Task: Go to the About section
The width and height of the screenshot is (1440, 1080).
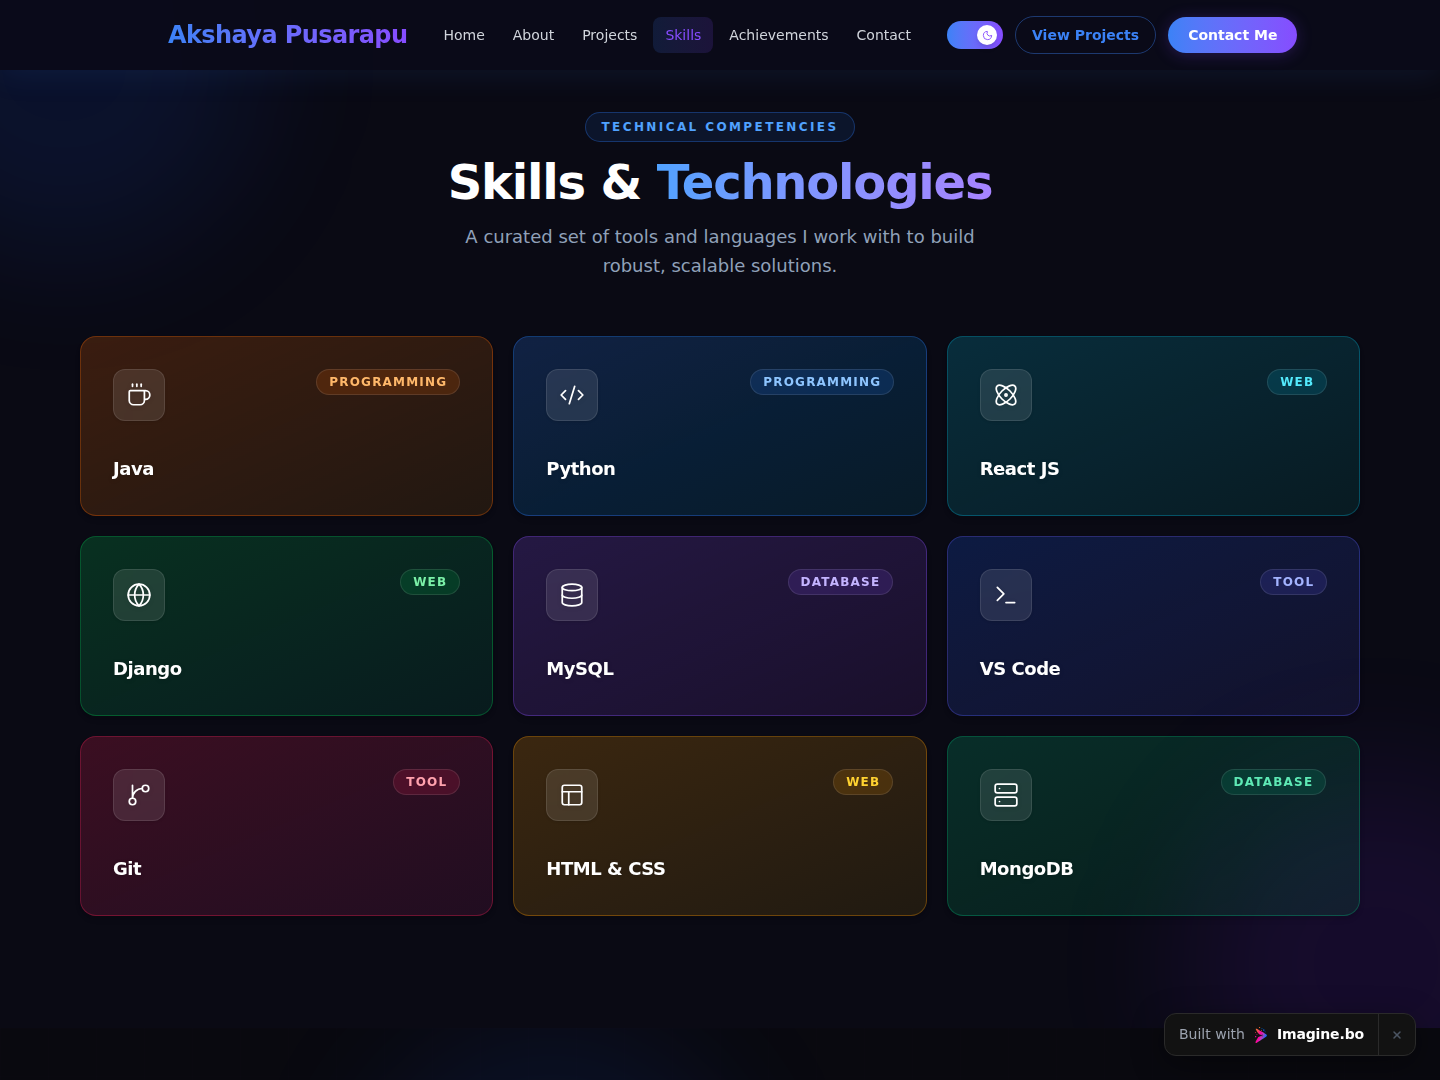Action: tap(533, 35)
